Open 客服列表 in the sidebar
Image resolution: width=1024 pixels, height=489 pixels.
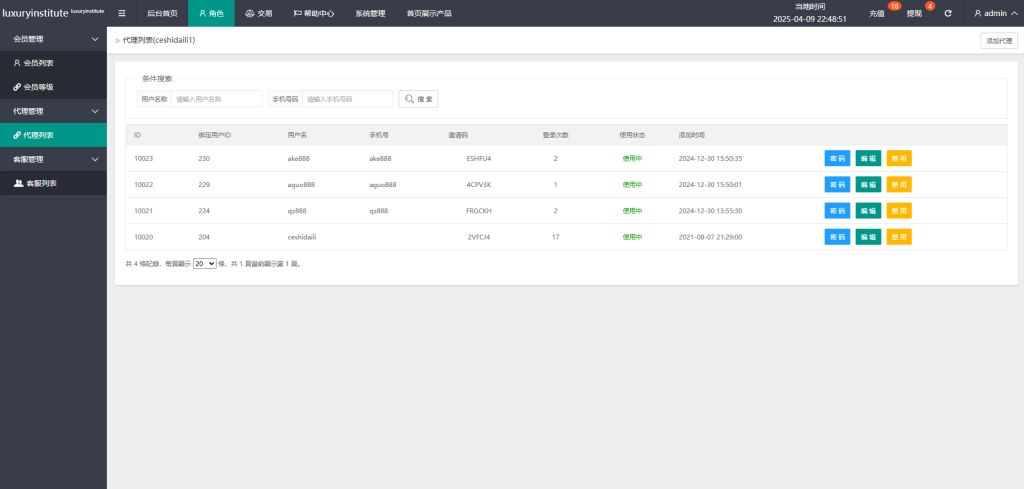[54, 183]
